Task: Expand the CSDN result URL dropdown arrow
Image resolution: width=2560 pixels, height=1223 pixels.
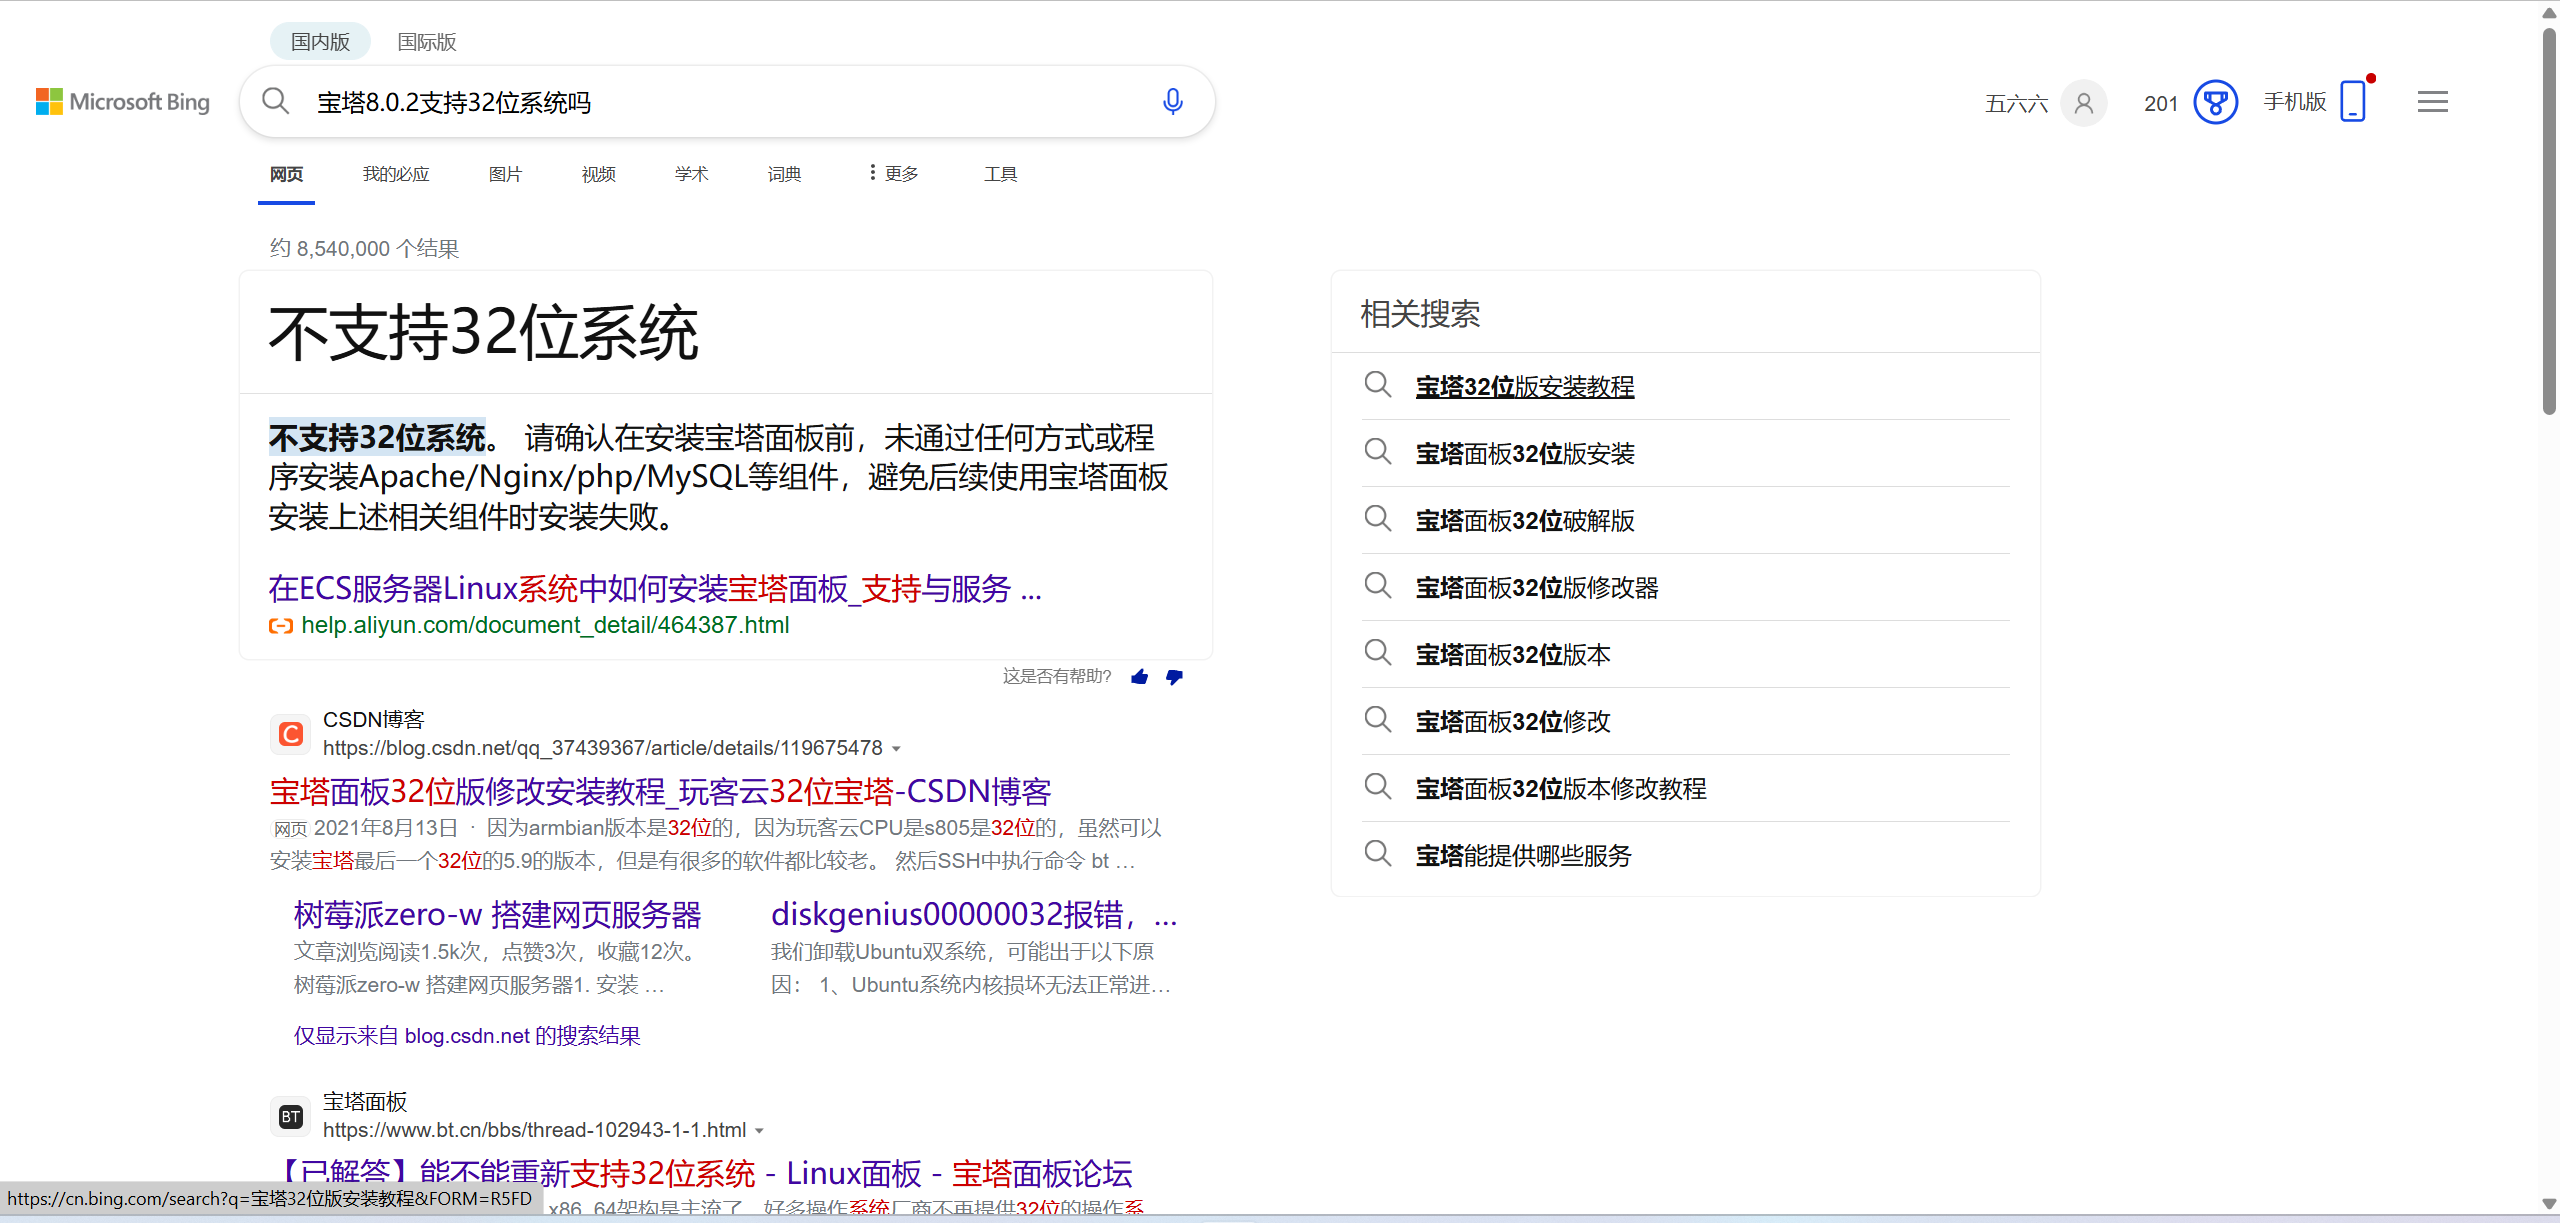Action: point(896,749)
